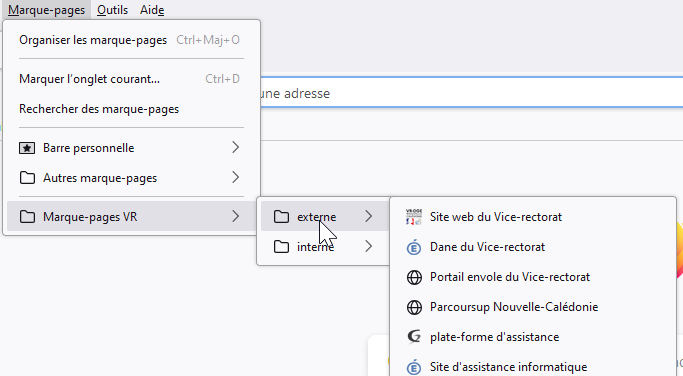Expand the Barre personnelle chevron arrow

236,147
